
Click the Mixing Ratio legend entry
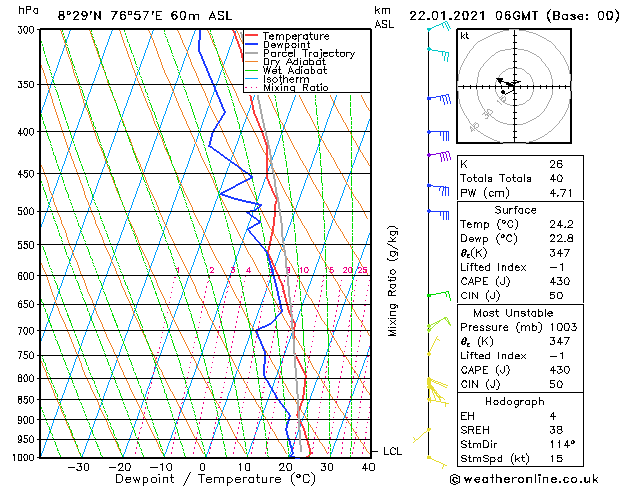click(x=287, y=87)
